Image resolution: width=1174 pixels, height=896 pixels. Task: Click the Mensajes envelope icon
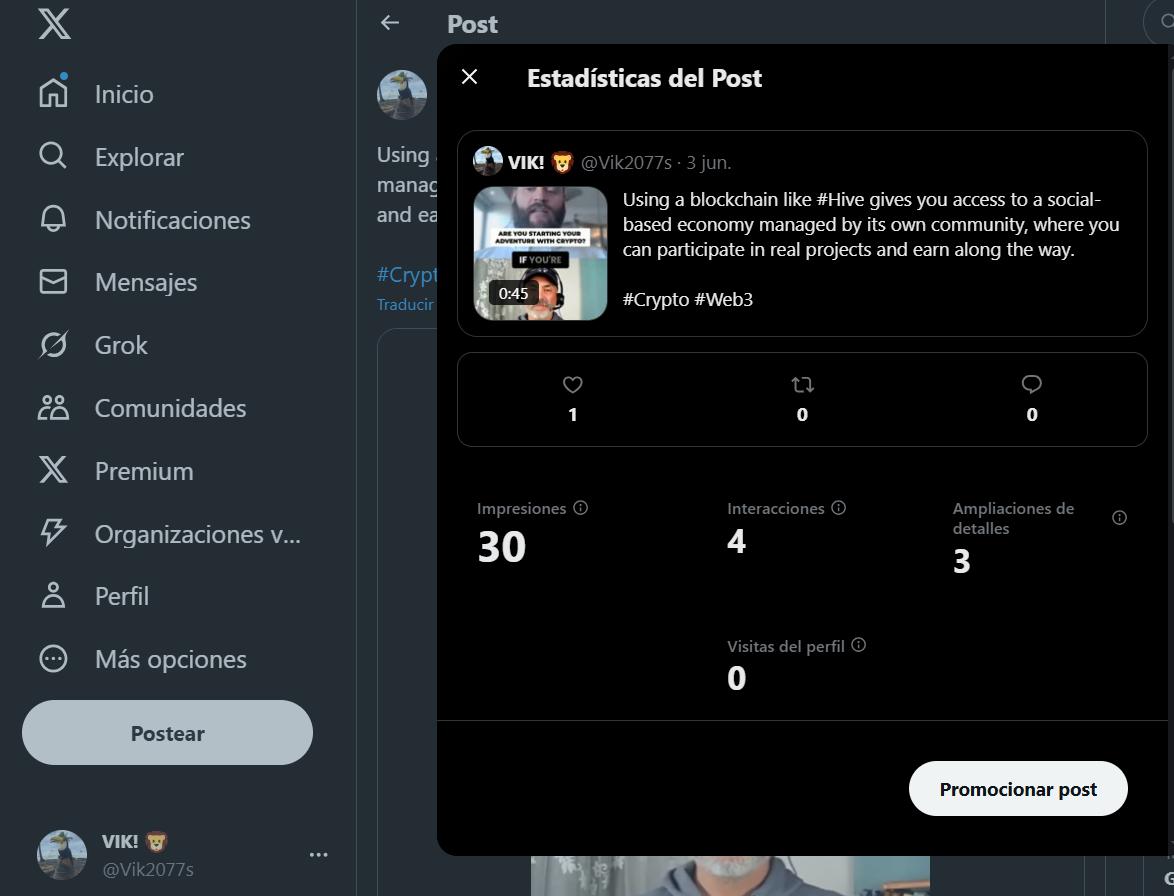click(x=53, y=281)
